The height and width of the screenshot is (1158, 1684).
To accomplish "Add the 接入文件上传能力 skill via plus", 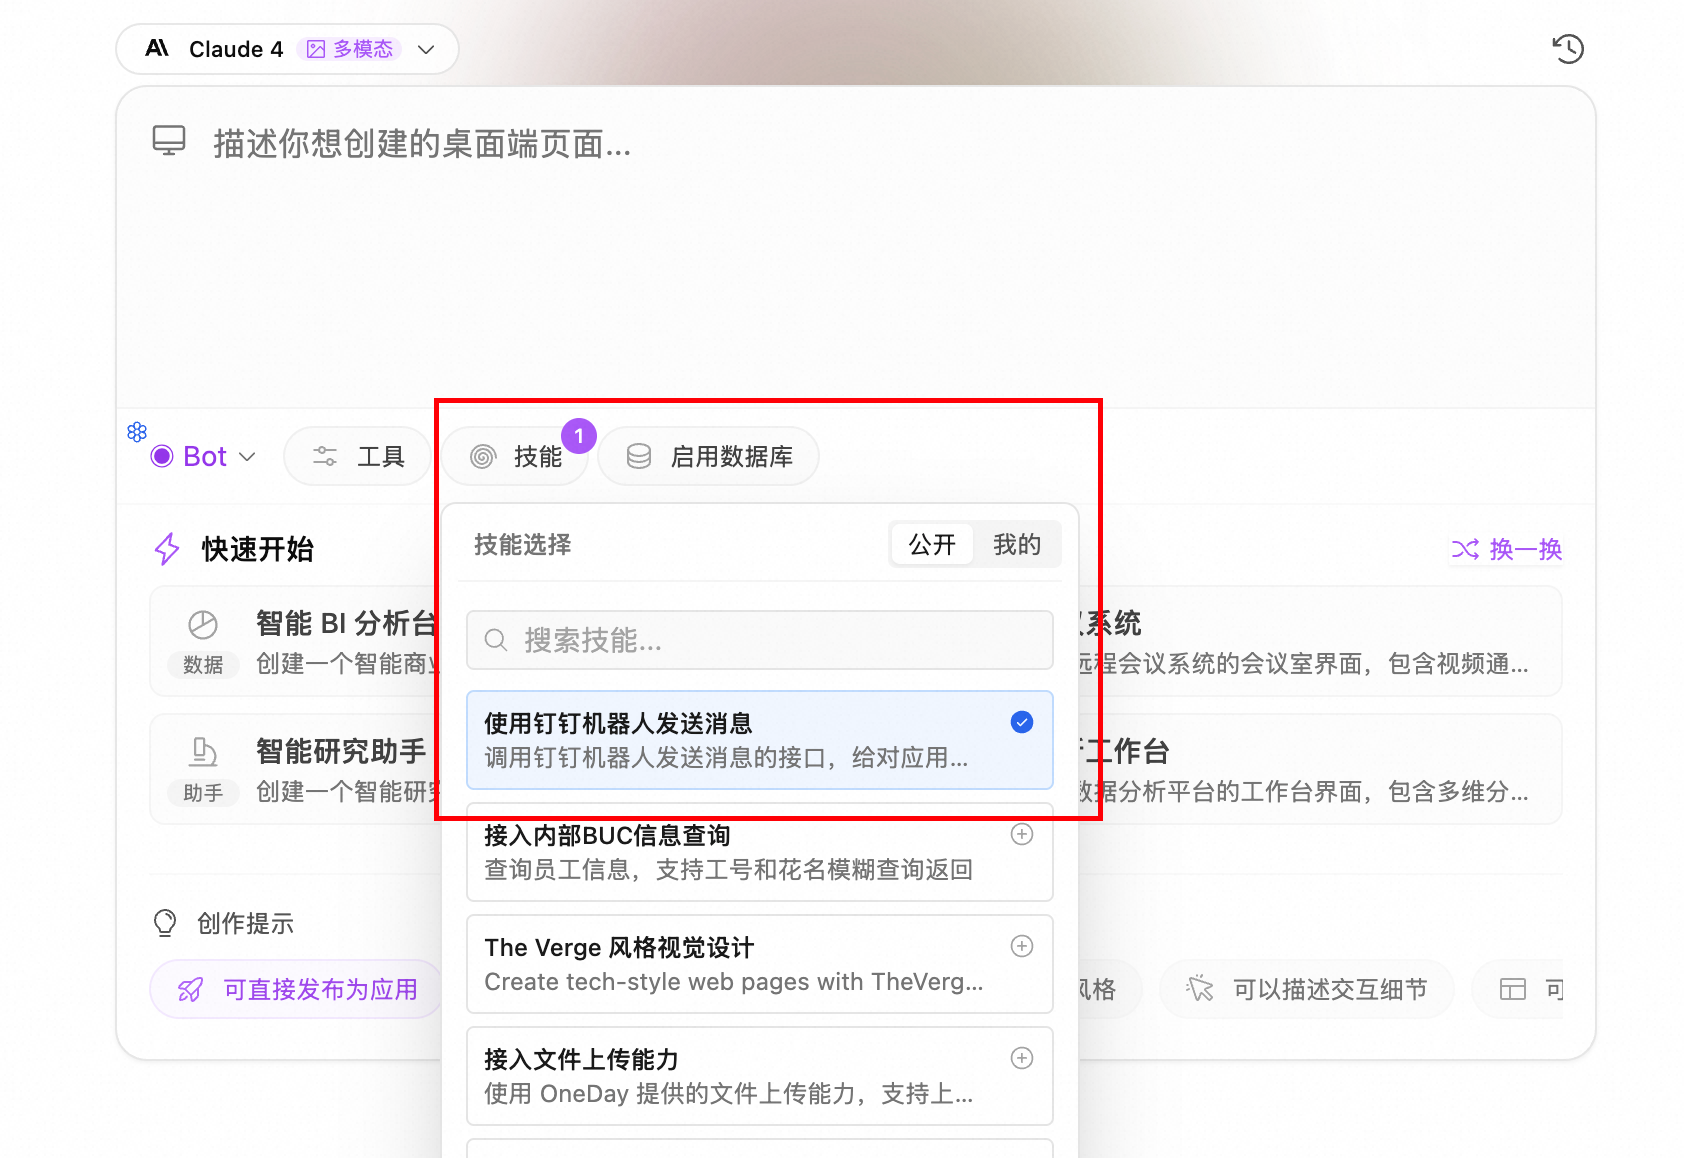I will click(x=1022, y=1058).
